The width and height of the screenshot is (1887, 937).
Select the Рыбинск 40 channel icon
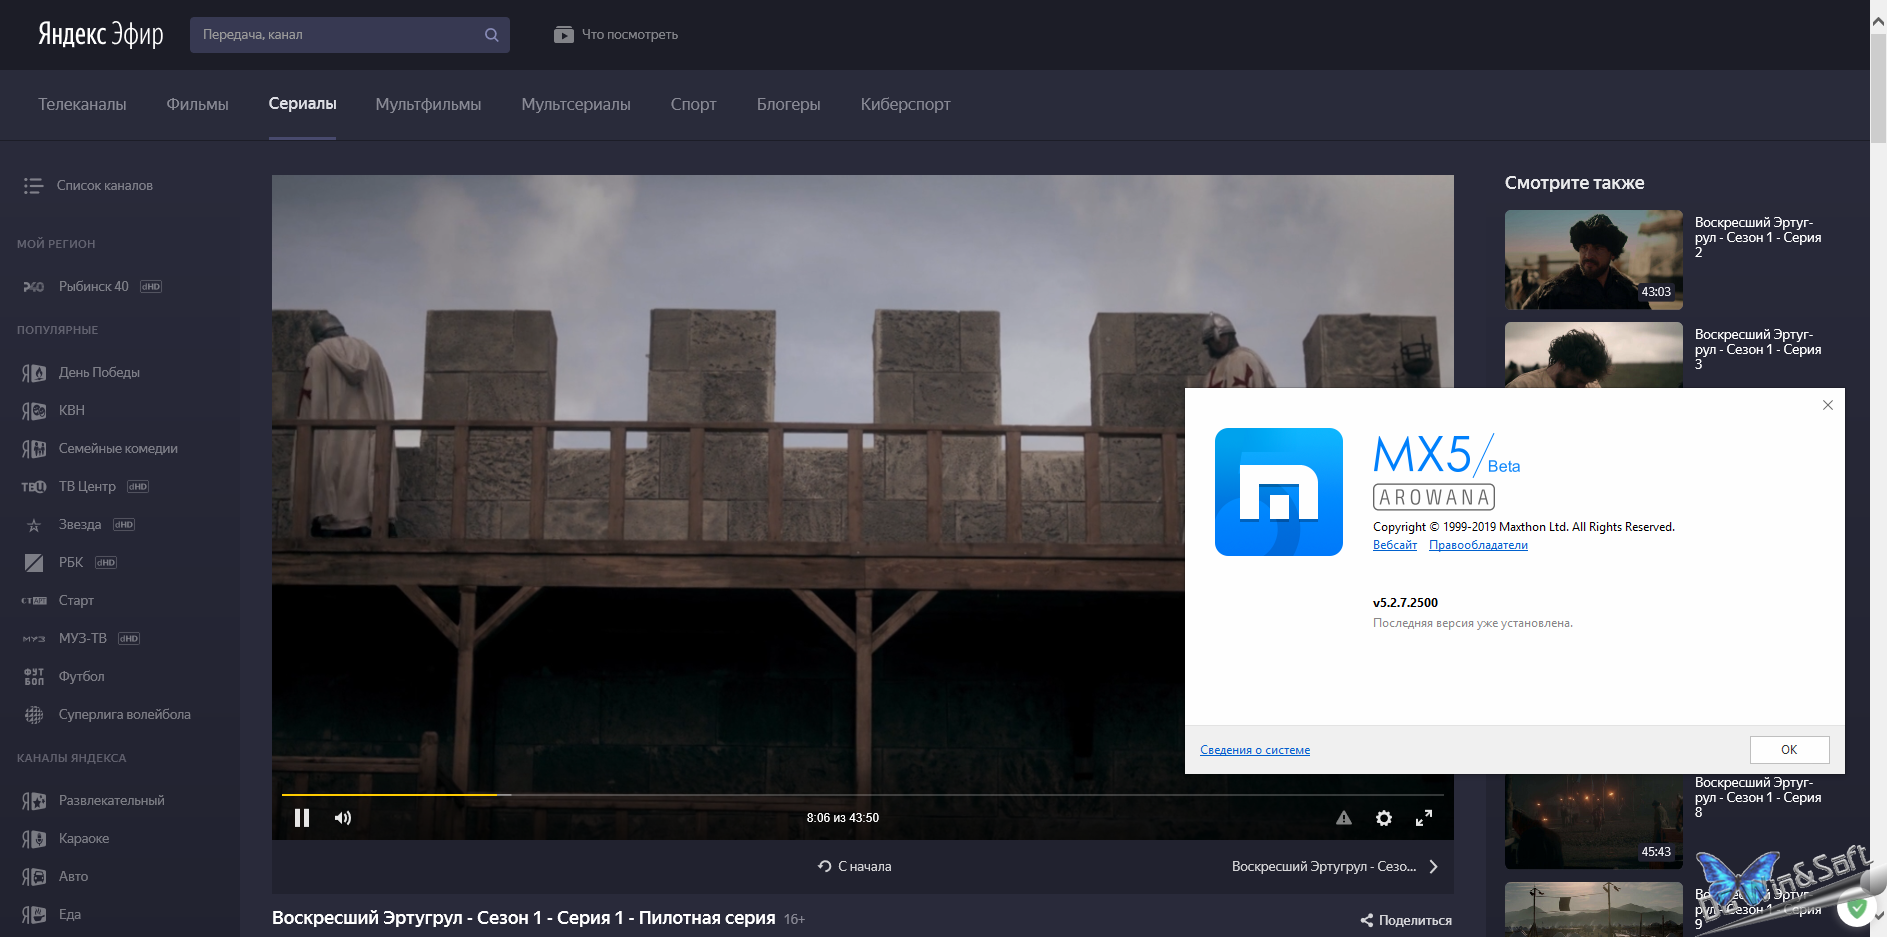coord(34,287)
